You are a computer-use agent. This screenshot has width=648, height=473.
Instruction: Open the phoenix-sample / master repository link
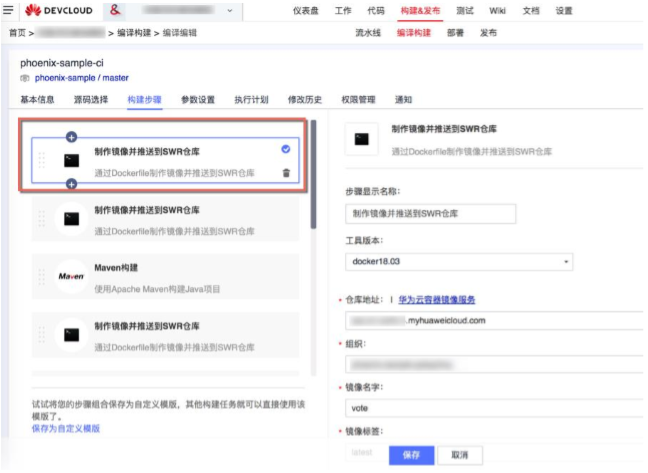(81, 78)
